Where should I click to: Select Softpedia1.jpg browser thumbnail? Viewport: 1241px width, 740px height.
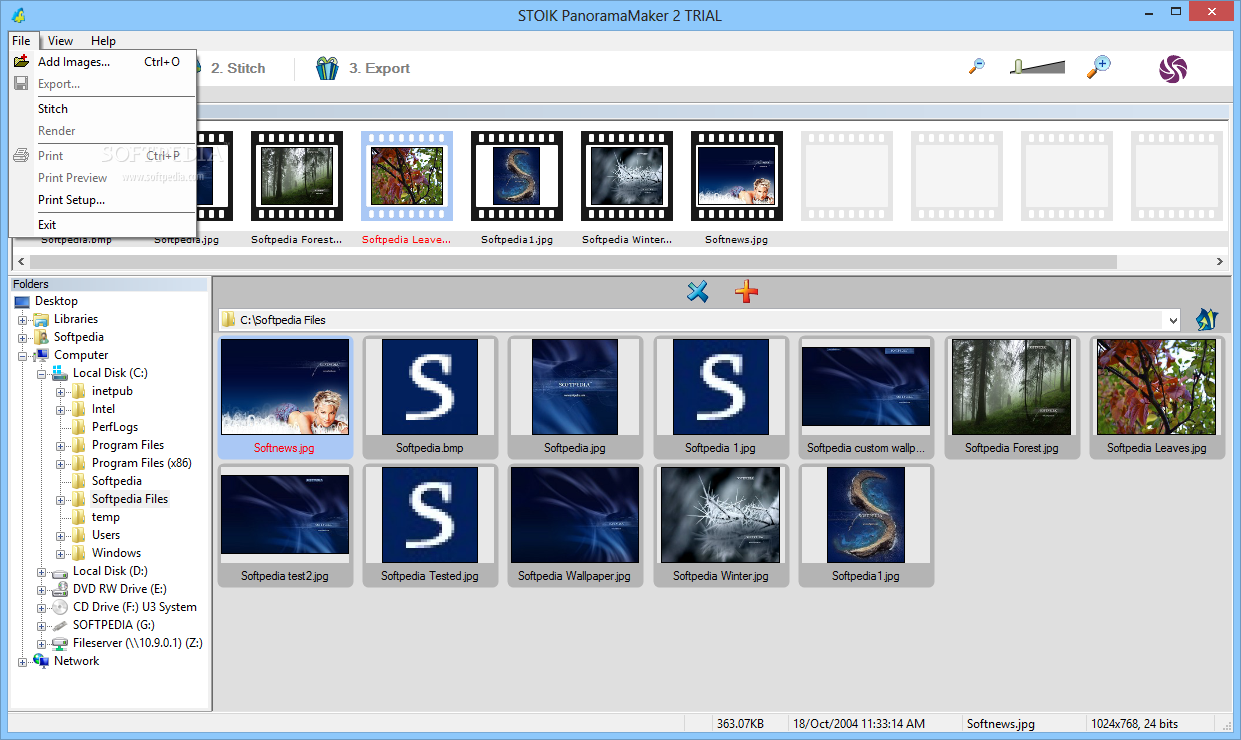(866, 525)
